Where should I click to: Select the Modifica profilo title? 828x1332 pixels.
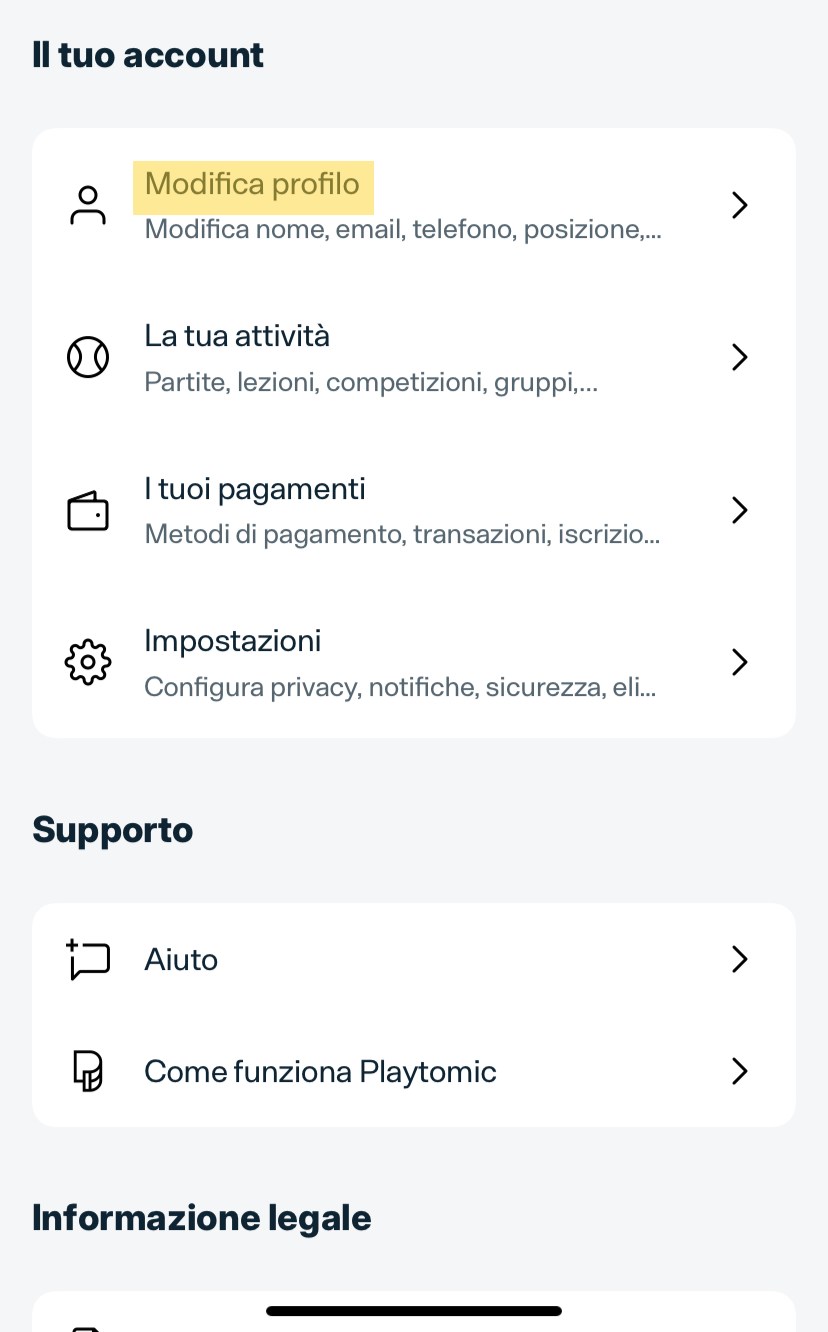tap(252, 185)
